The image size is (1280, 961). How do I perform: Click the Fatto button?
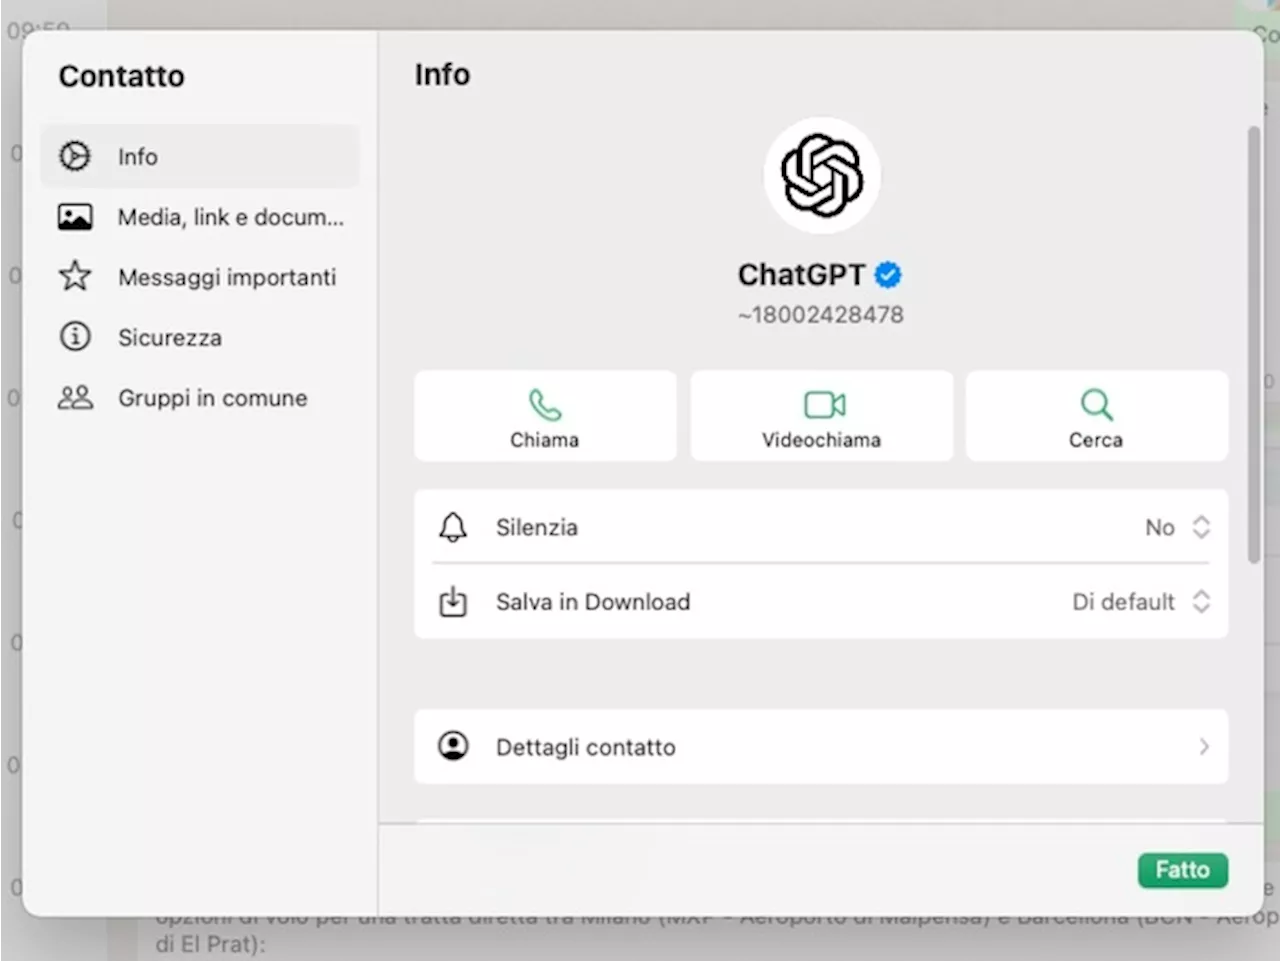(x=1183, y=870)
